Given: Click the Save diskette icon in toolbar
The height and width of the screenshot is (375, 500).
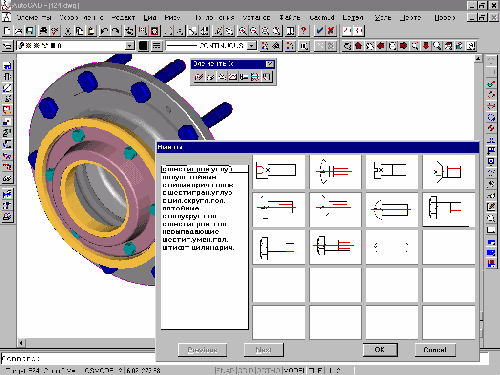Looking at the screenshot, I should pos(30,31).
